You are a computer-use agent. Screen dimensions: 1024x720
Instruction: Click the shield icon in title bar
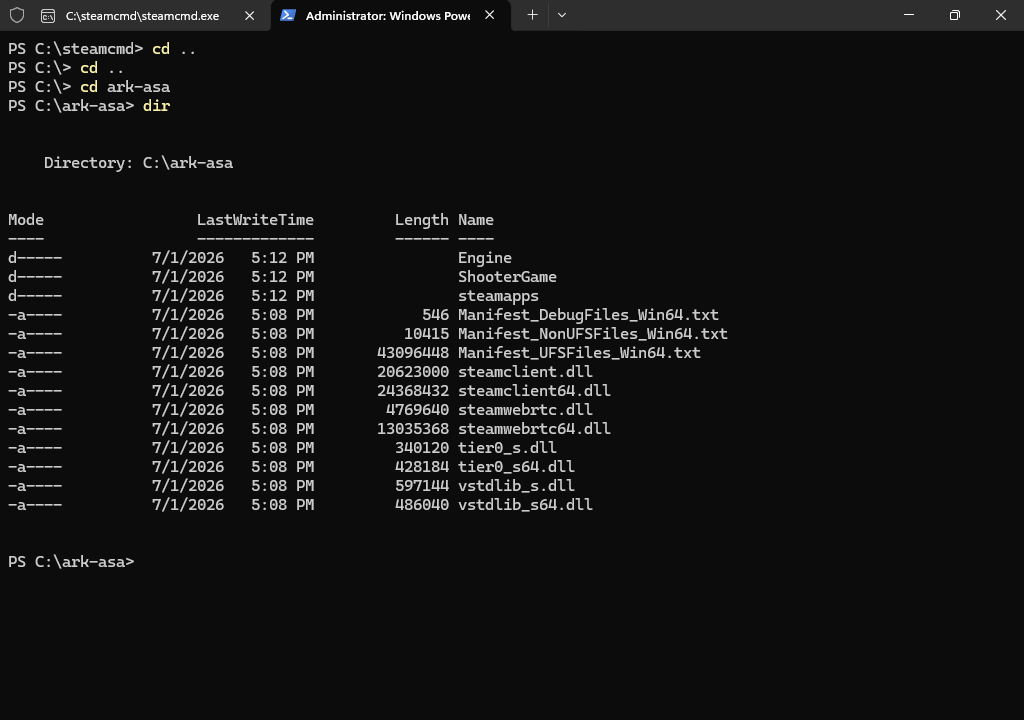click(17, 15)
